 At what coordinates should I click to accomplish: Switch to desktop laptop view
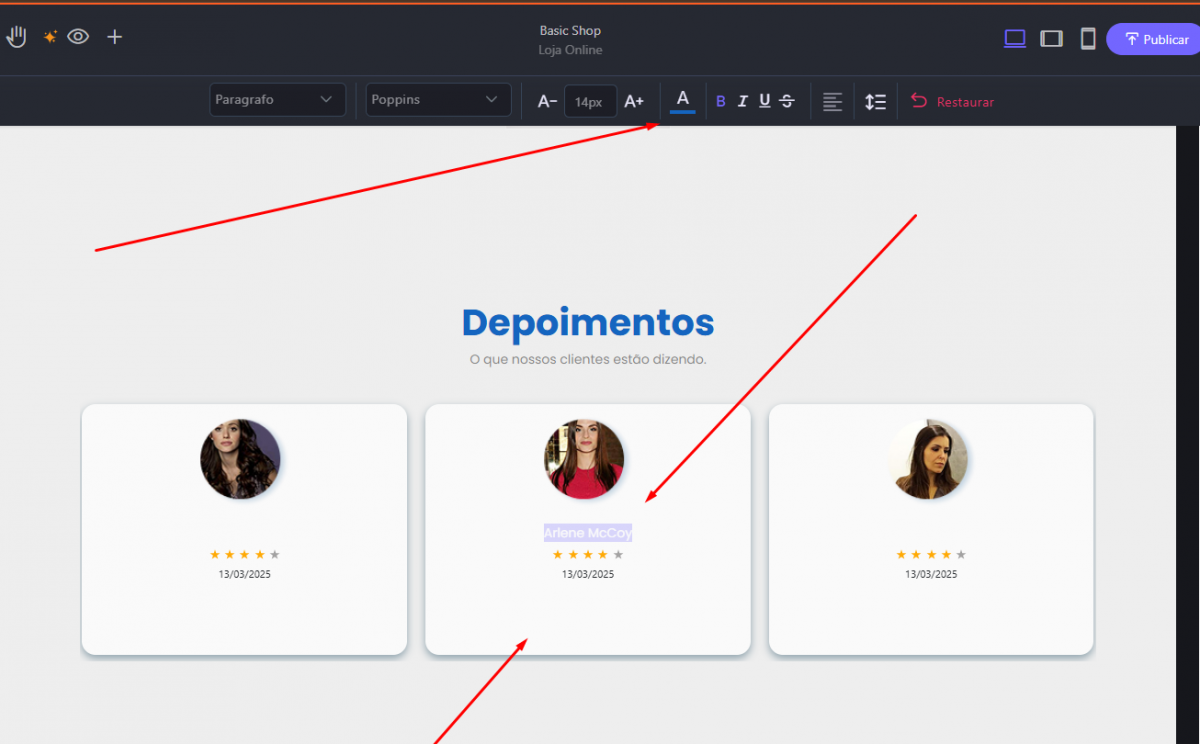[x=1015, y=39]
